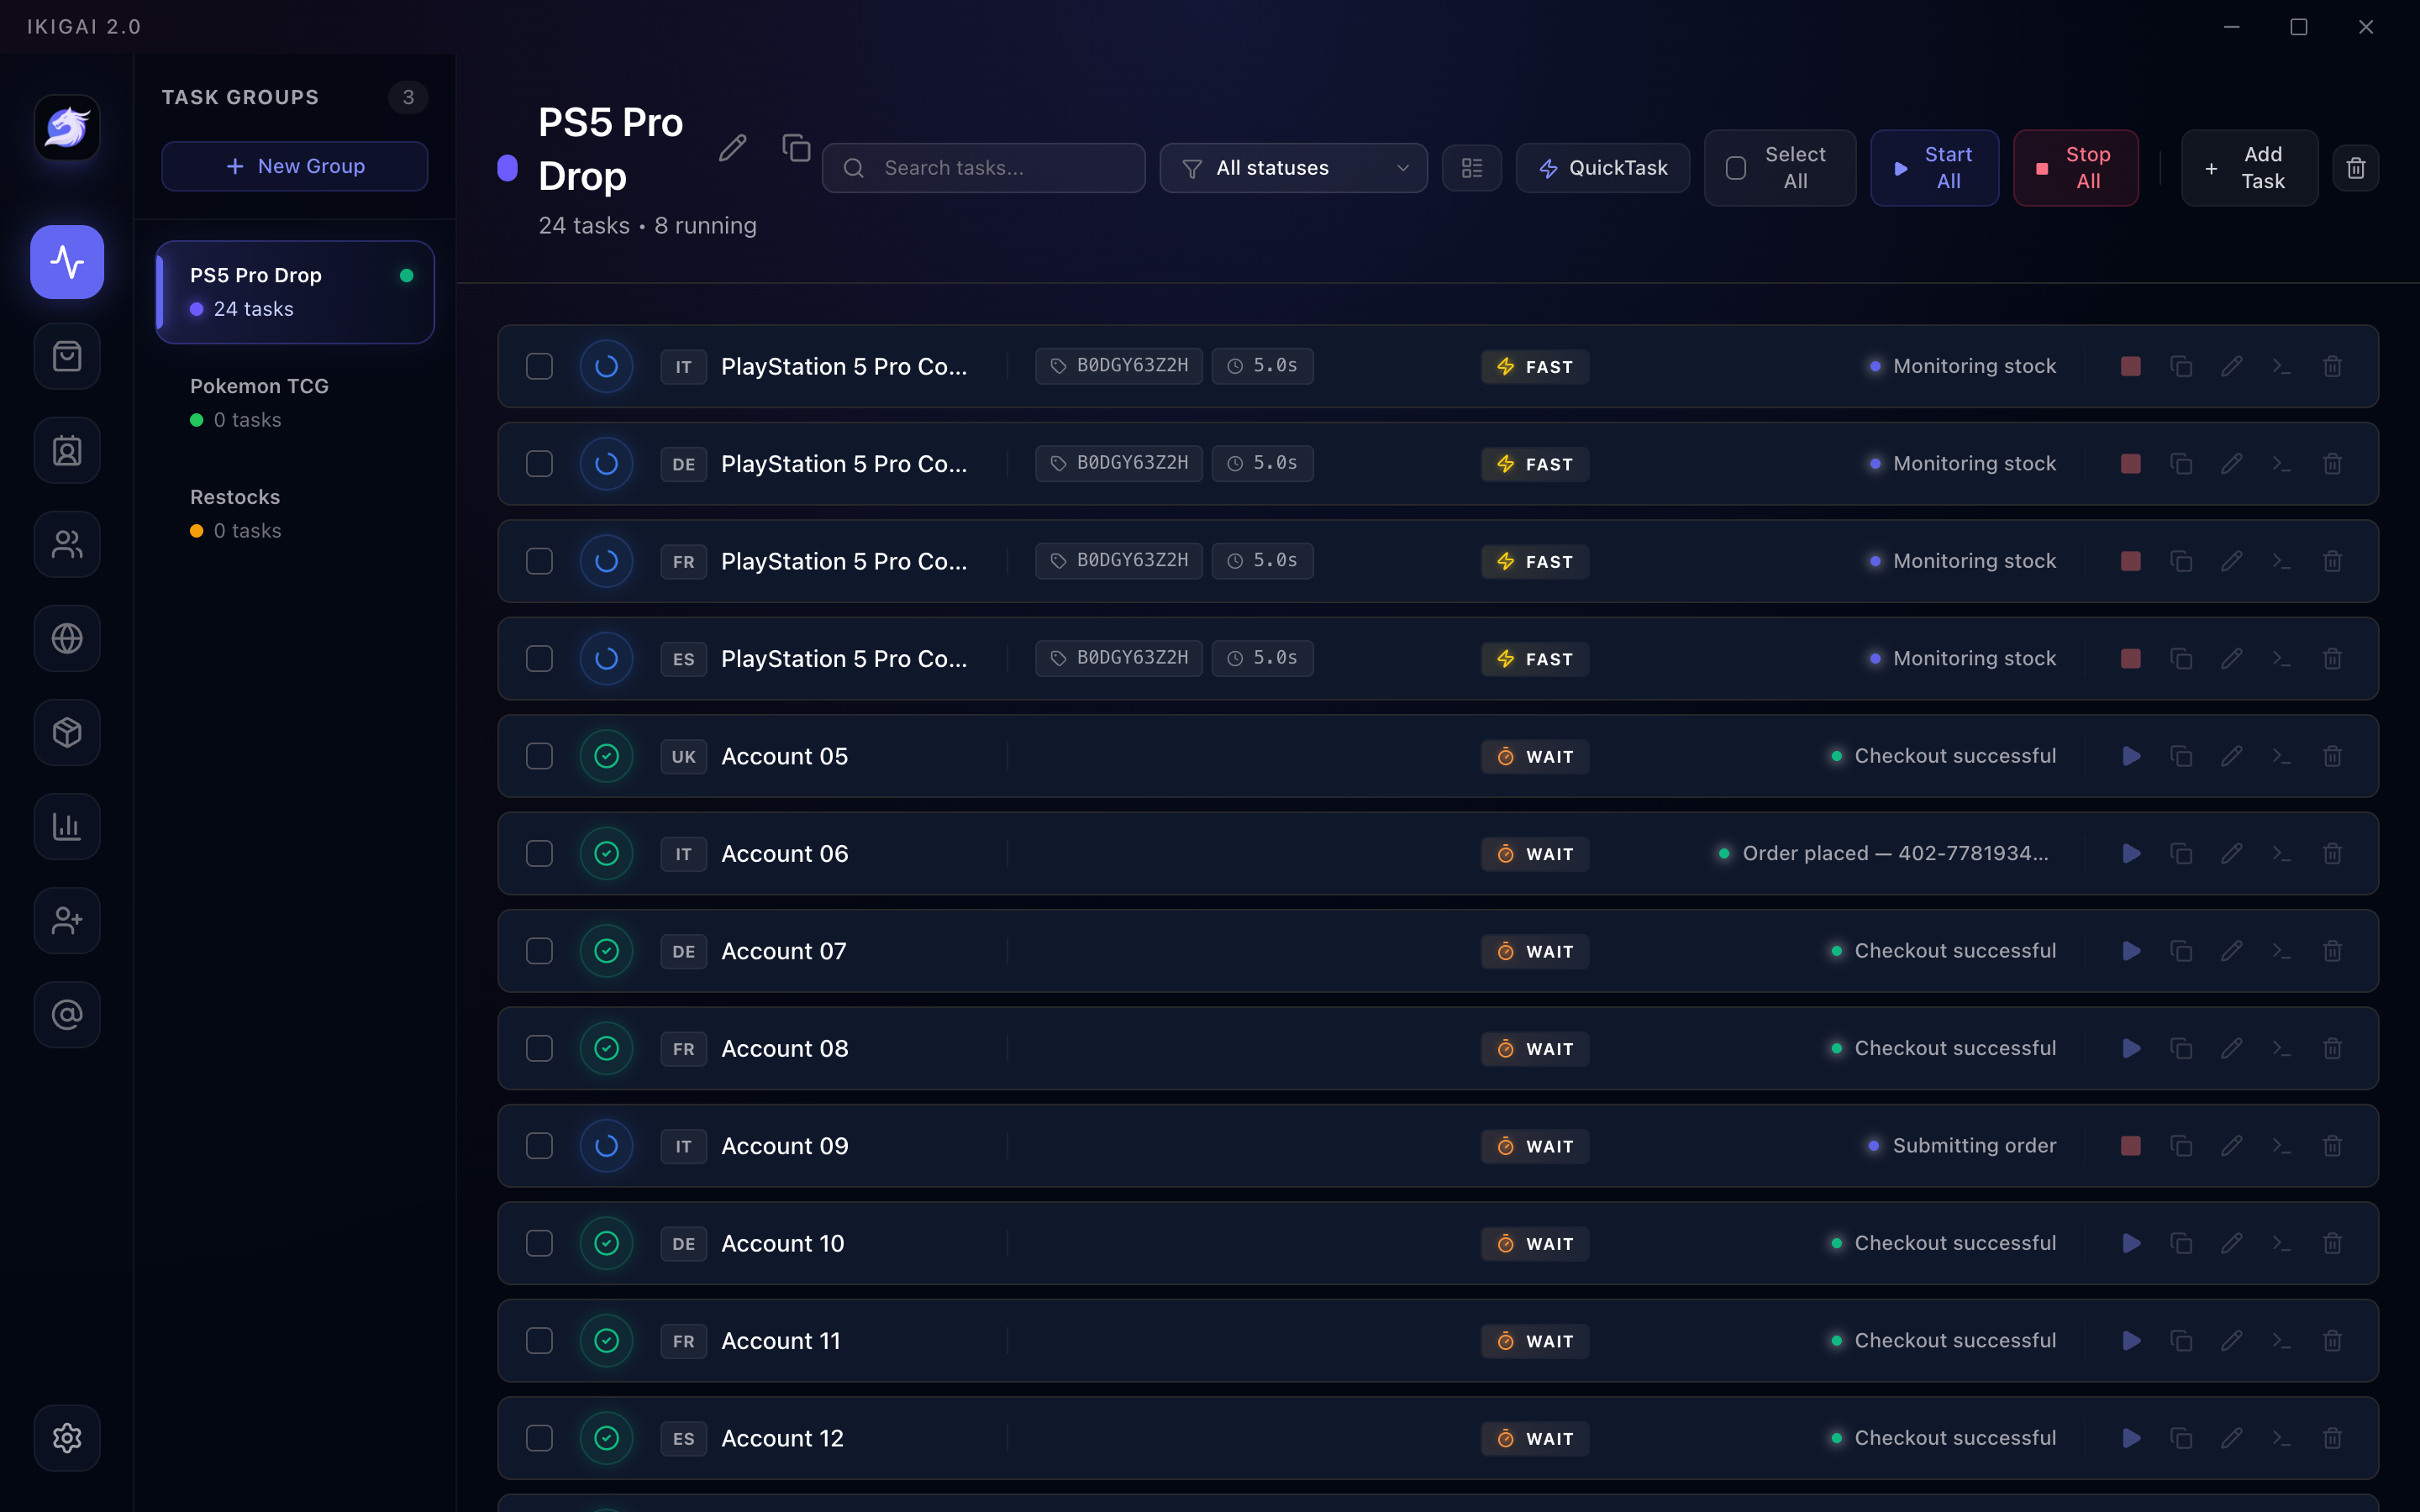Tick checkbox for DE PlayStation 5 Pro task
The image size is (2420, 1512).
point(539,464)
